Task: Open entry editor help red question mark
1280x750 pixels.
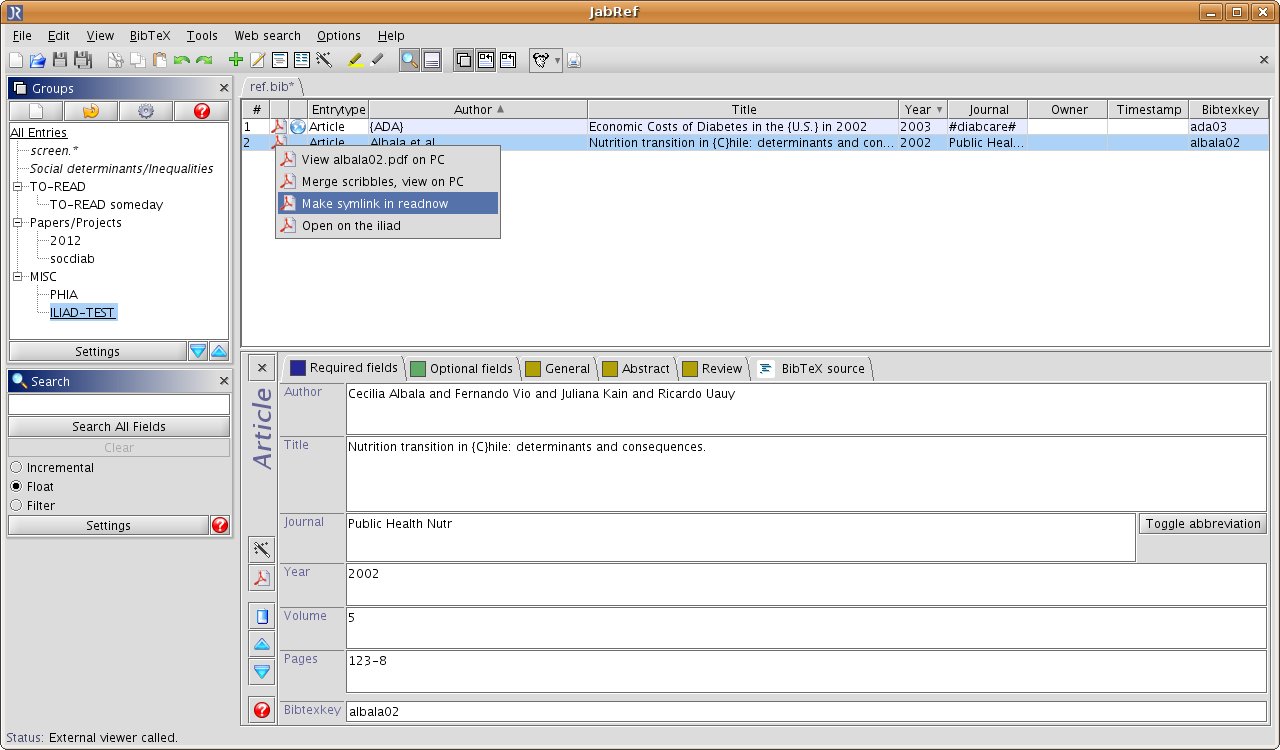Action: click(261, 710)
